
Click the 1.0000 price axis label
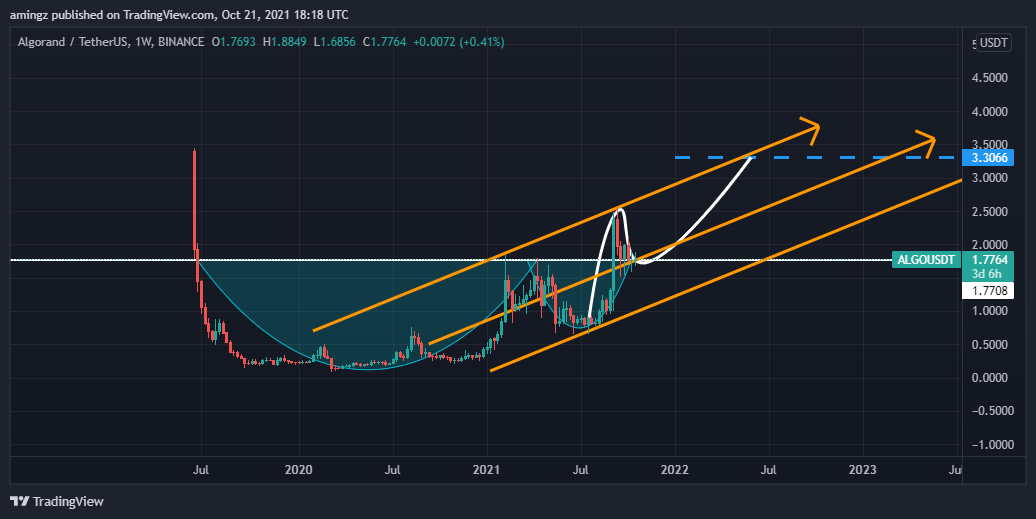(990, 311)
